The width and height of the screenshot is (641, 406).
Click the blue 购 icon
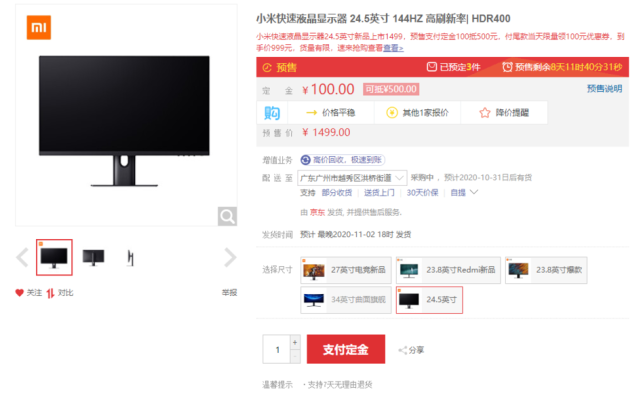pos(272,113)
